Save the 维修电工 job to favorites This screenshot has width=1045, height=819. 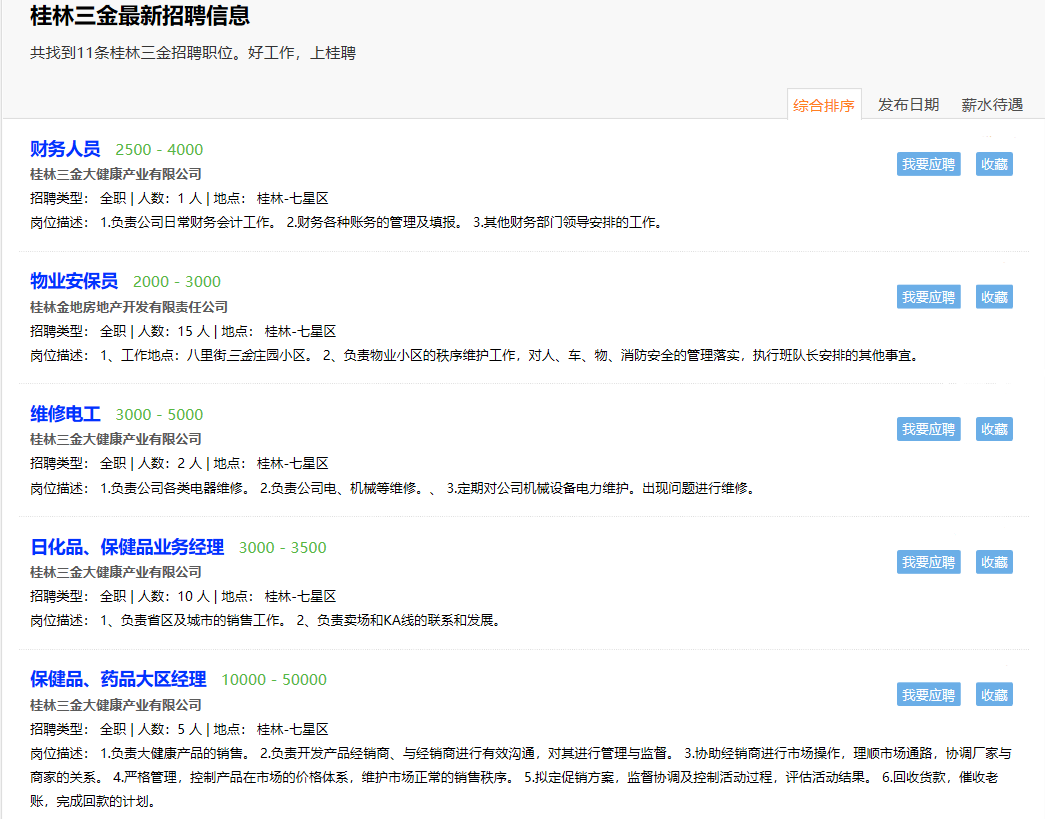(994, 429)
